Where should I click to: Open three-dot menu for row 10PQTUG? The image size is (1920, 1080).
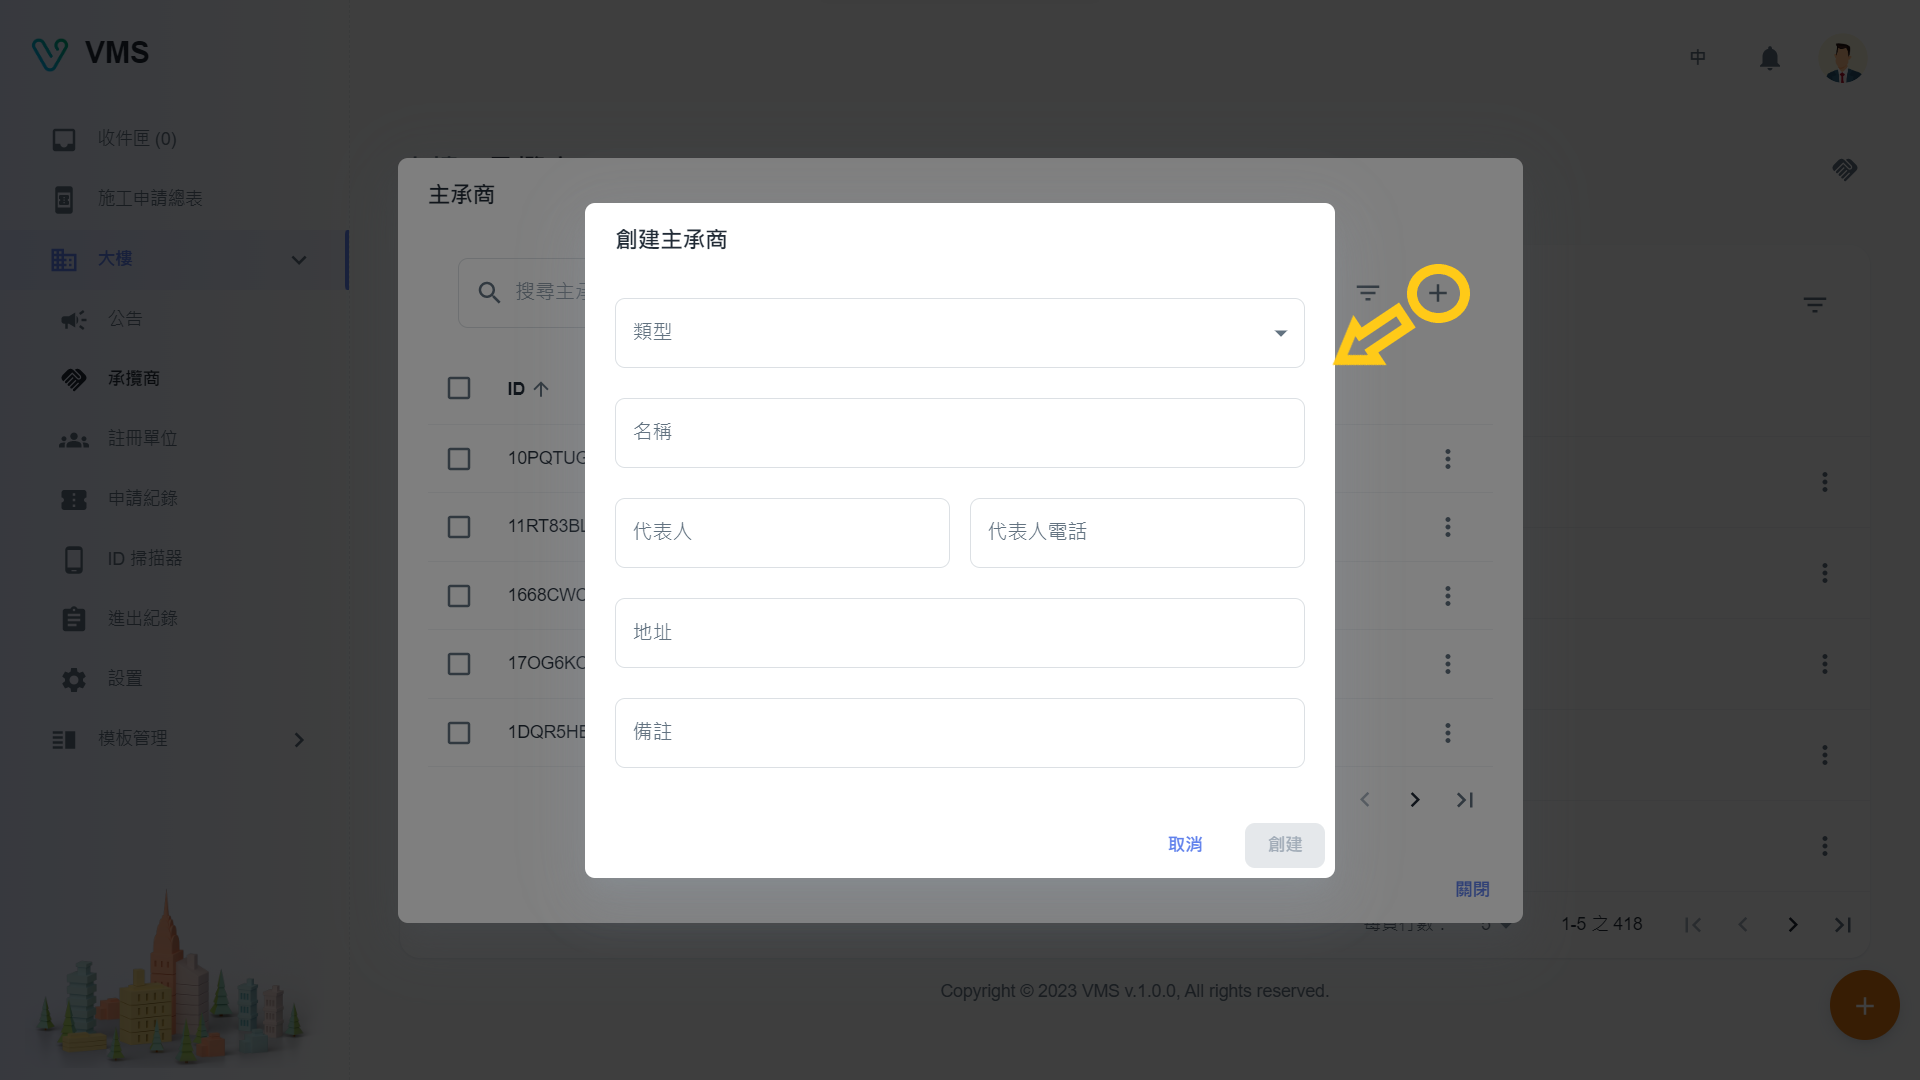tap(1447, 459)
